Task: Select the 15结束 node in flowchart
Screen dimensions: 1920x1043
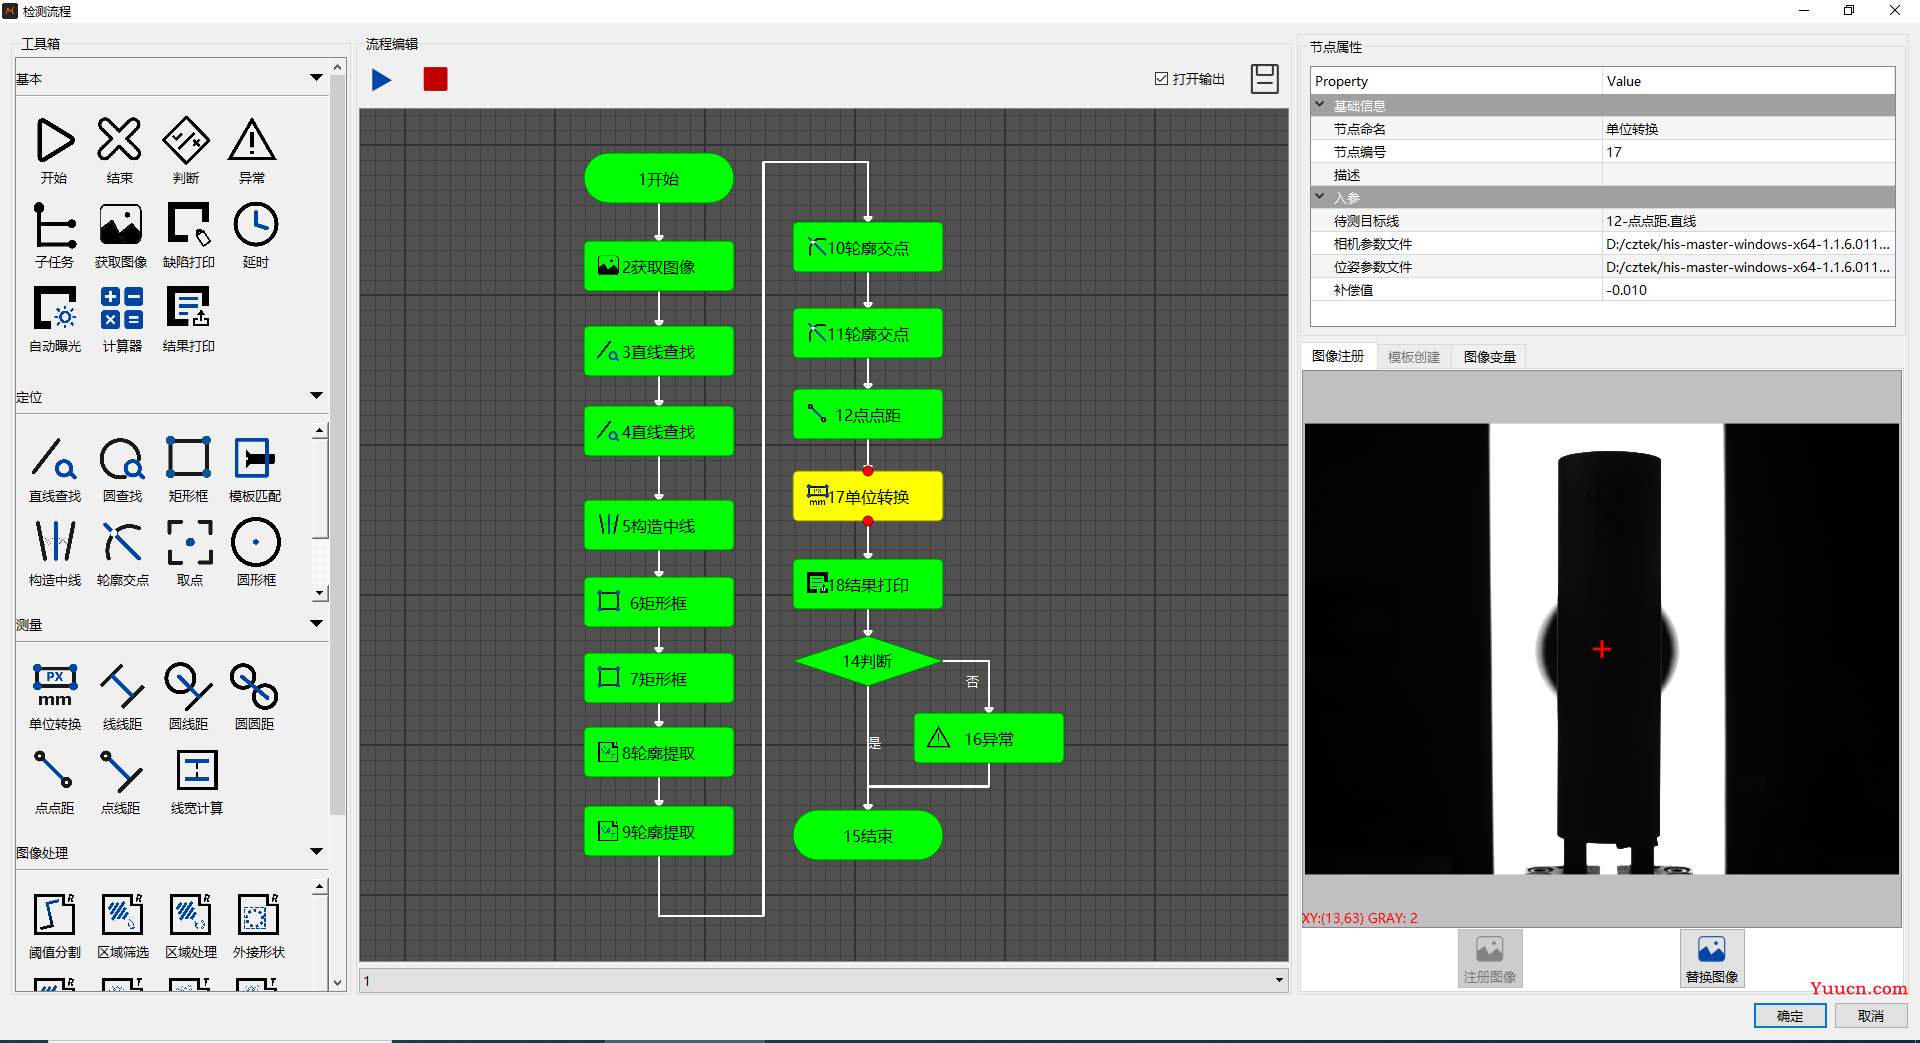Action: tap(867, 835)
